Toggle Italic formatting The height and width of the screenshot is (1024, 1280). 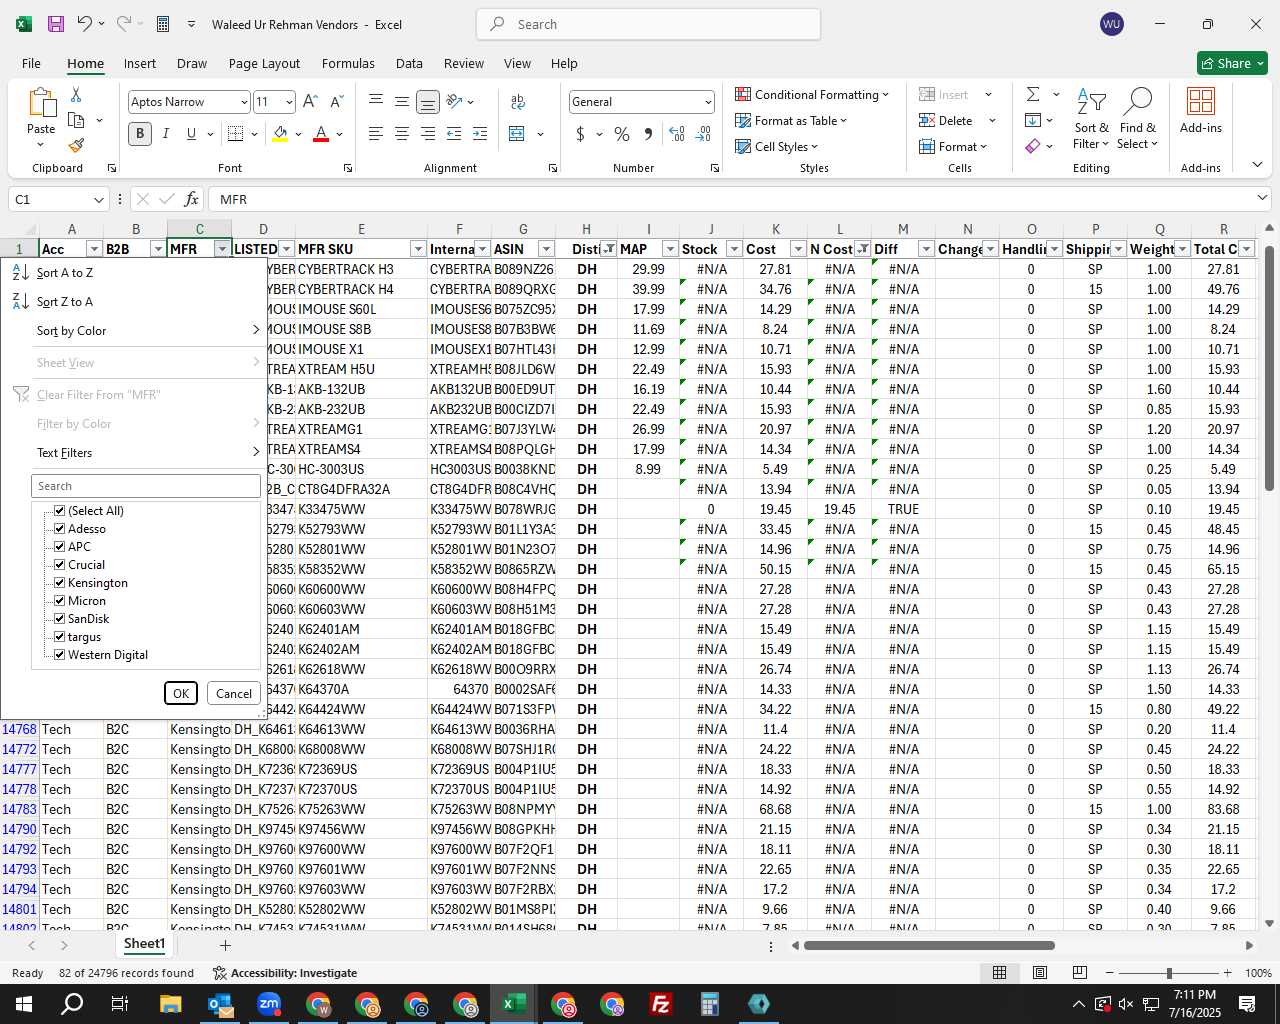click(165, 134)
